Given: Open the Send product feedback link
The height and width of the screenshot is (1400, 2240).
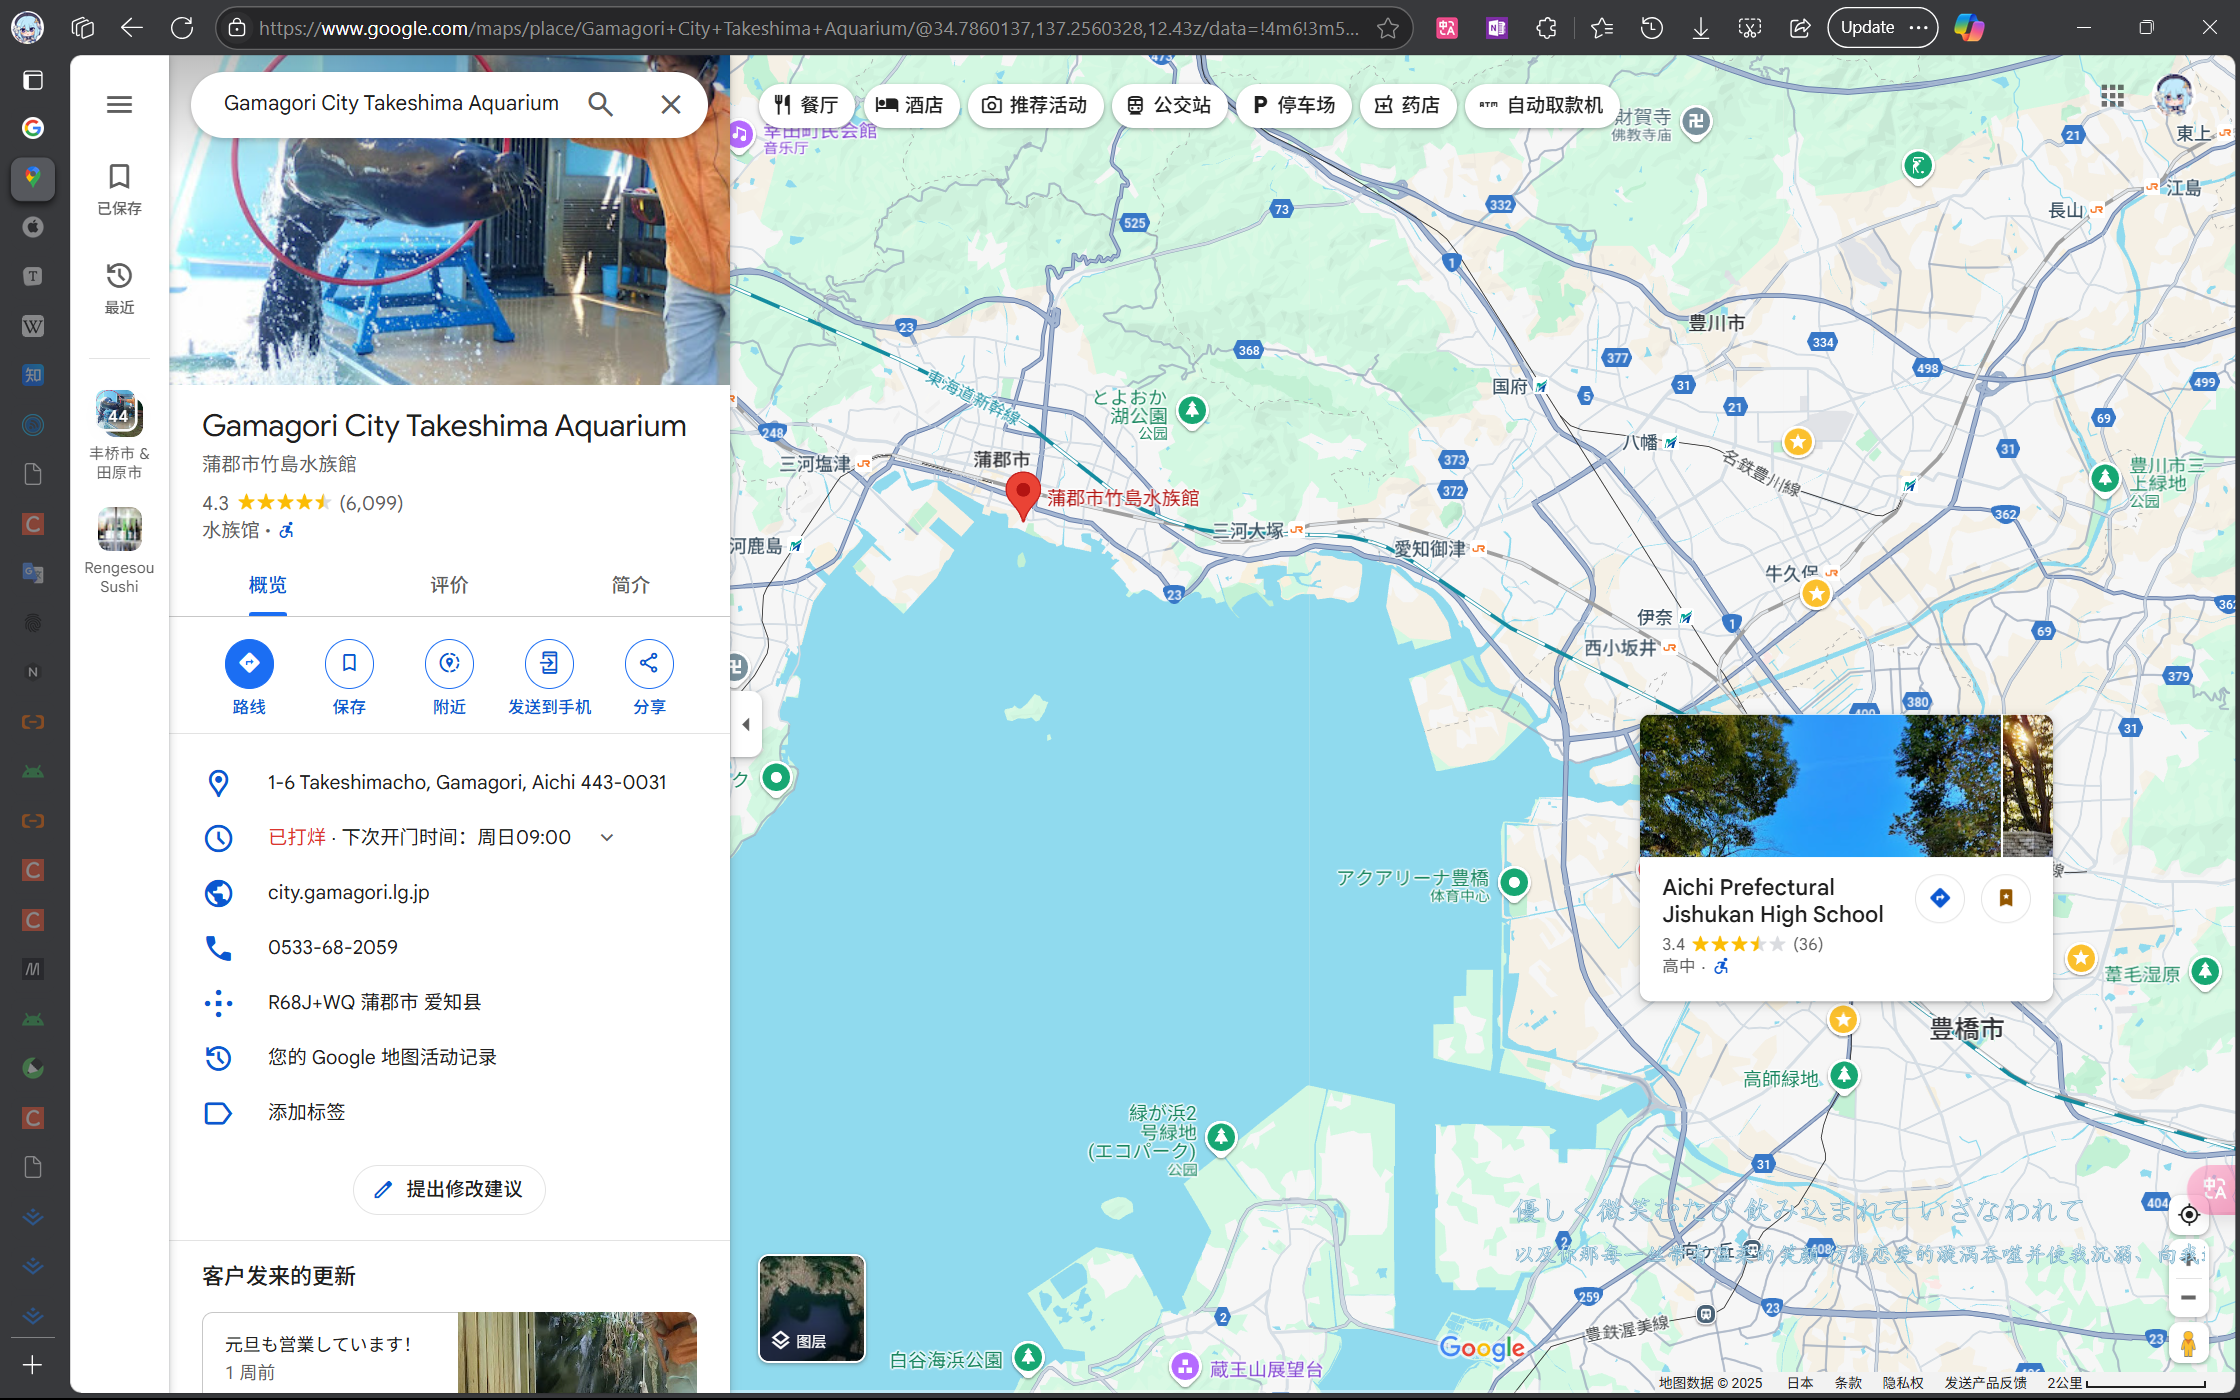Looking at the screenshot, I should click(x=1985, y=1383).
